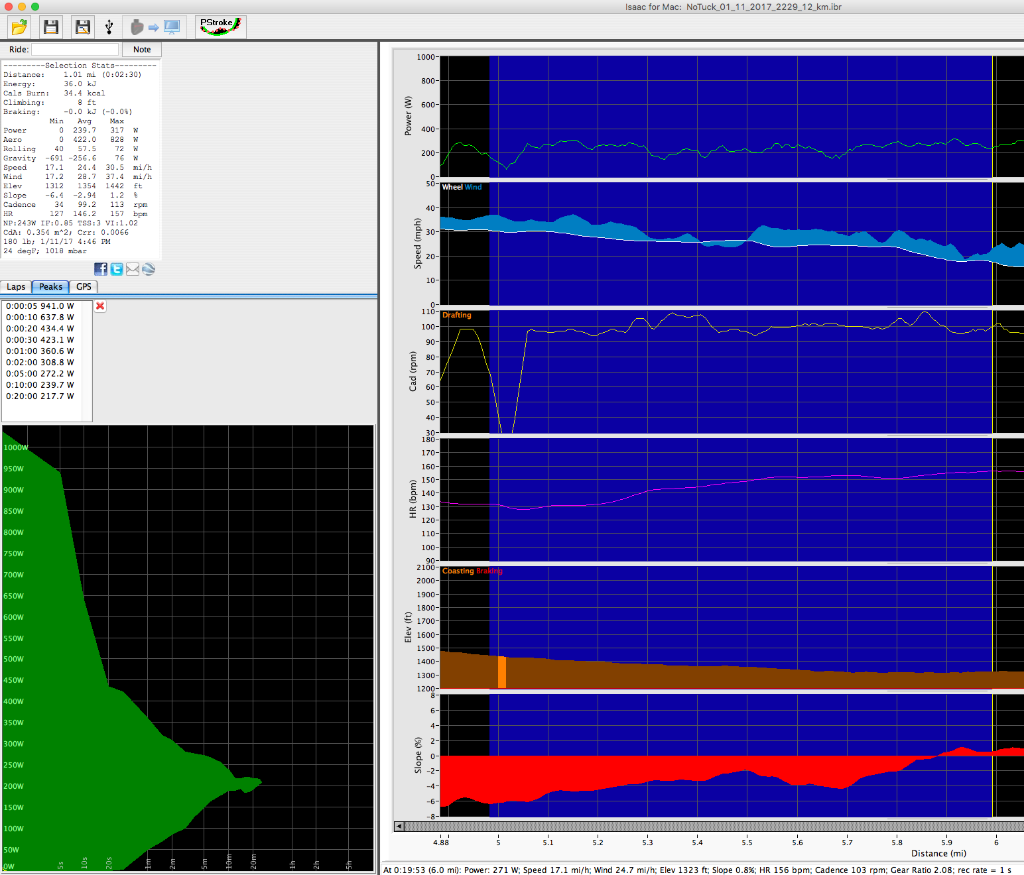Share ride via Facebook icon

101,269
